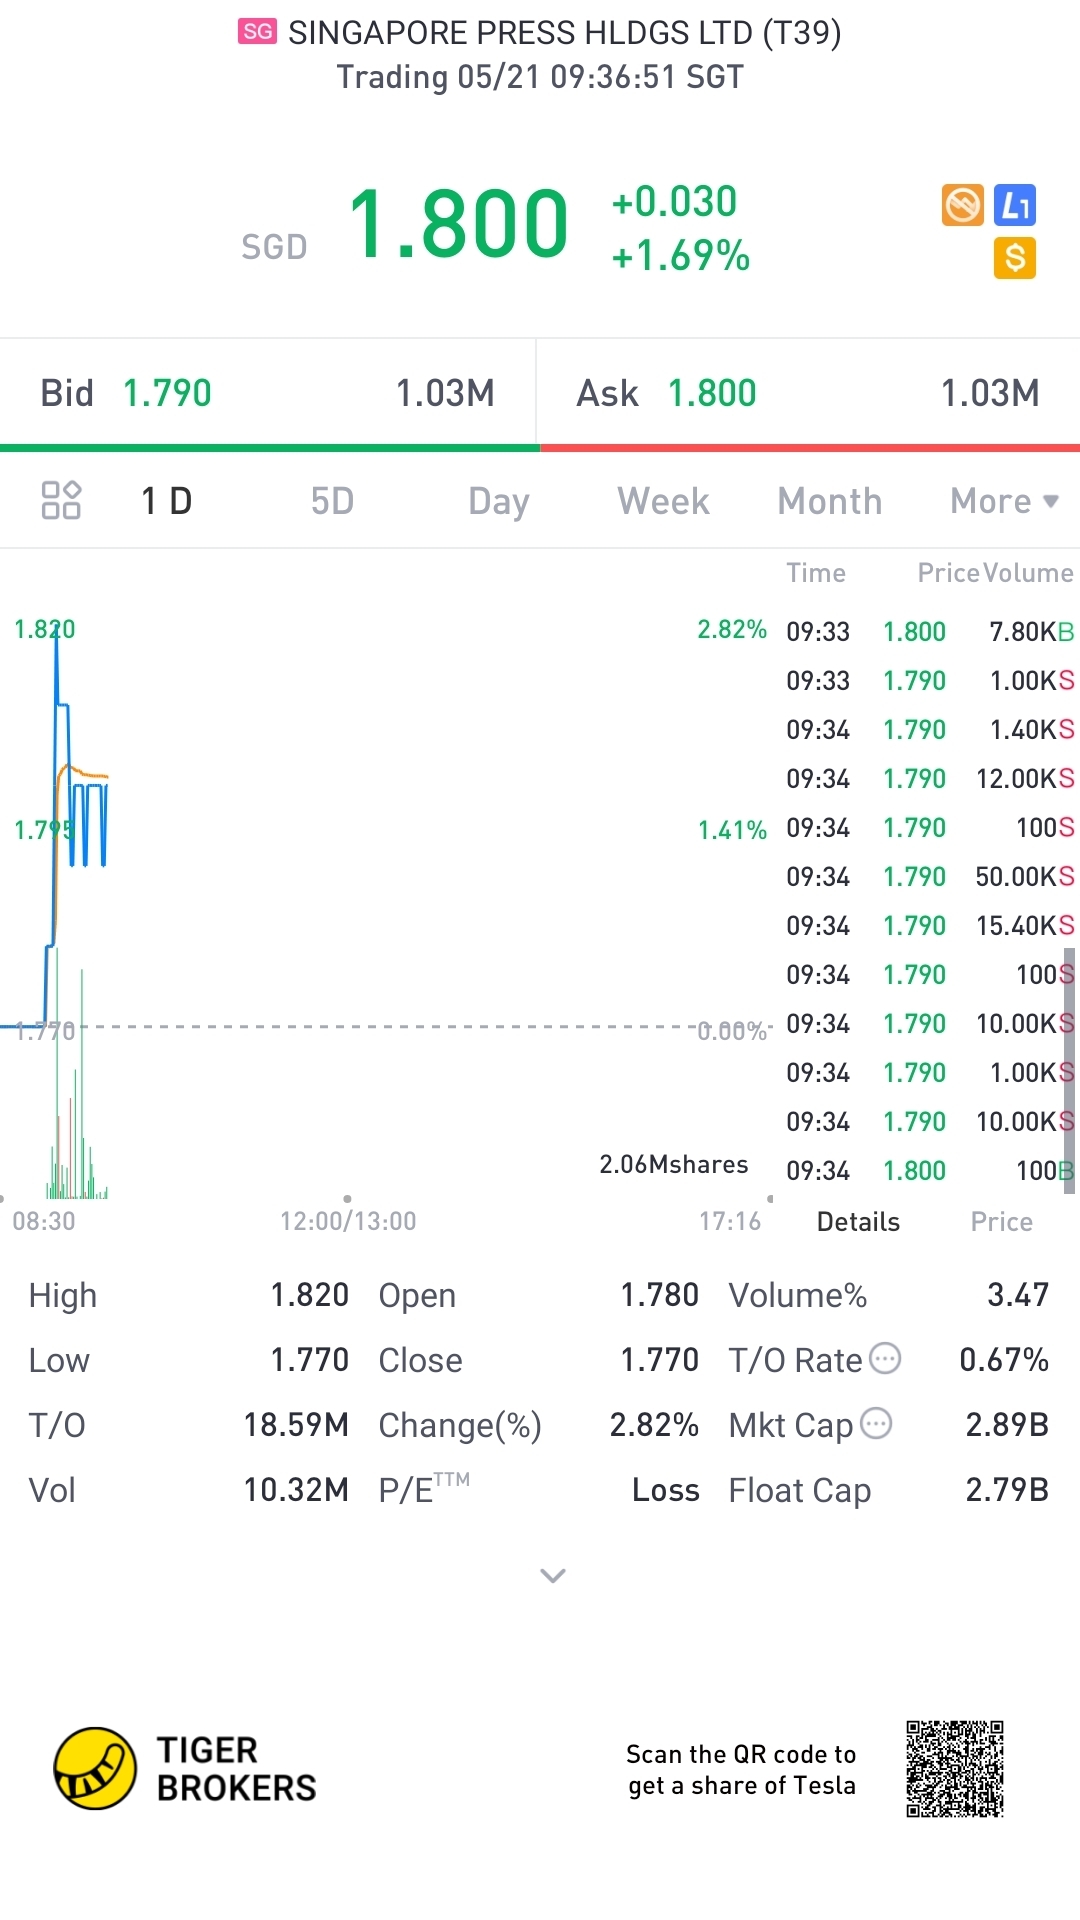Select the 1 D chart tab
Viewport: 1080px width, 1920px height.
[x=167, y=501]
